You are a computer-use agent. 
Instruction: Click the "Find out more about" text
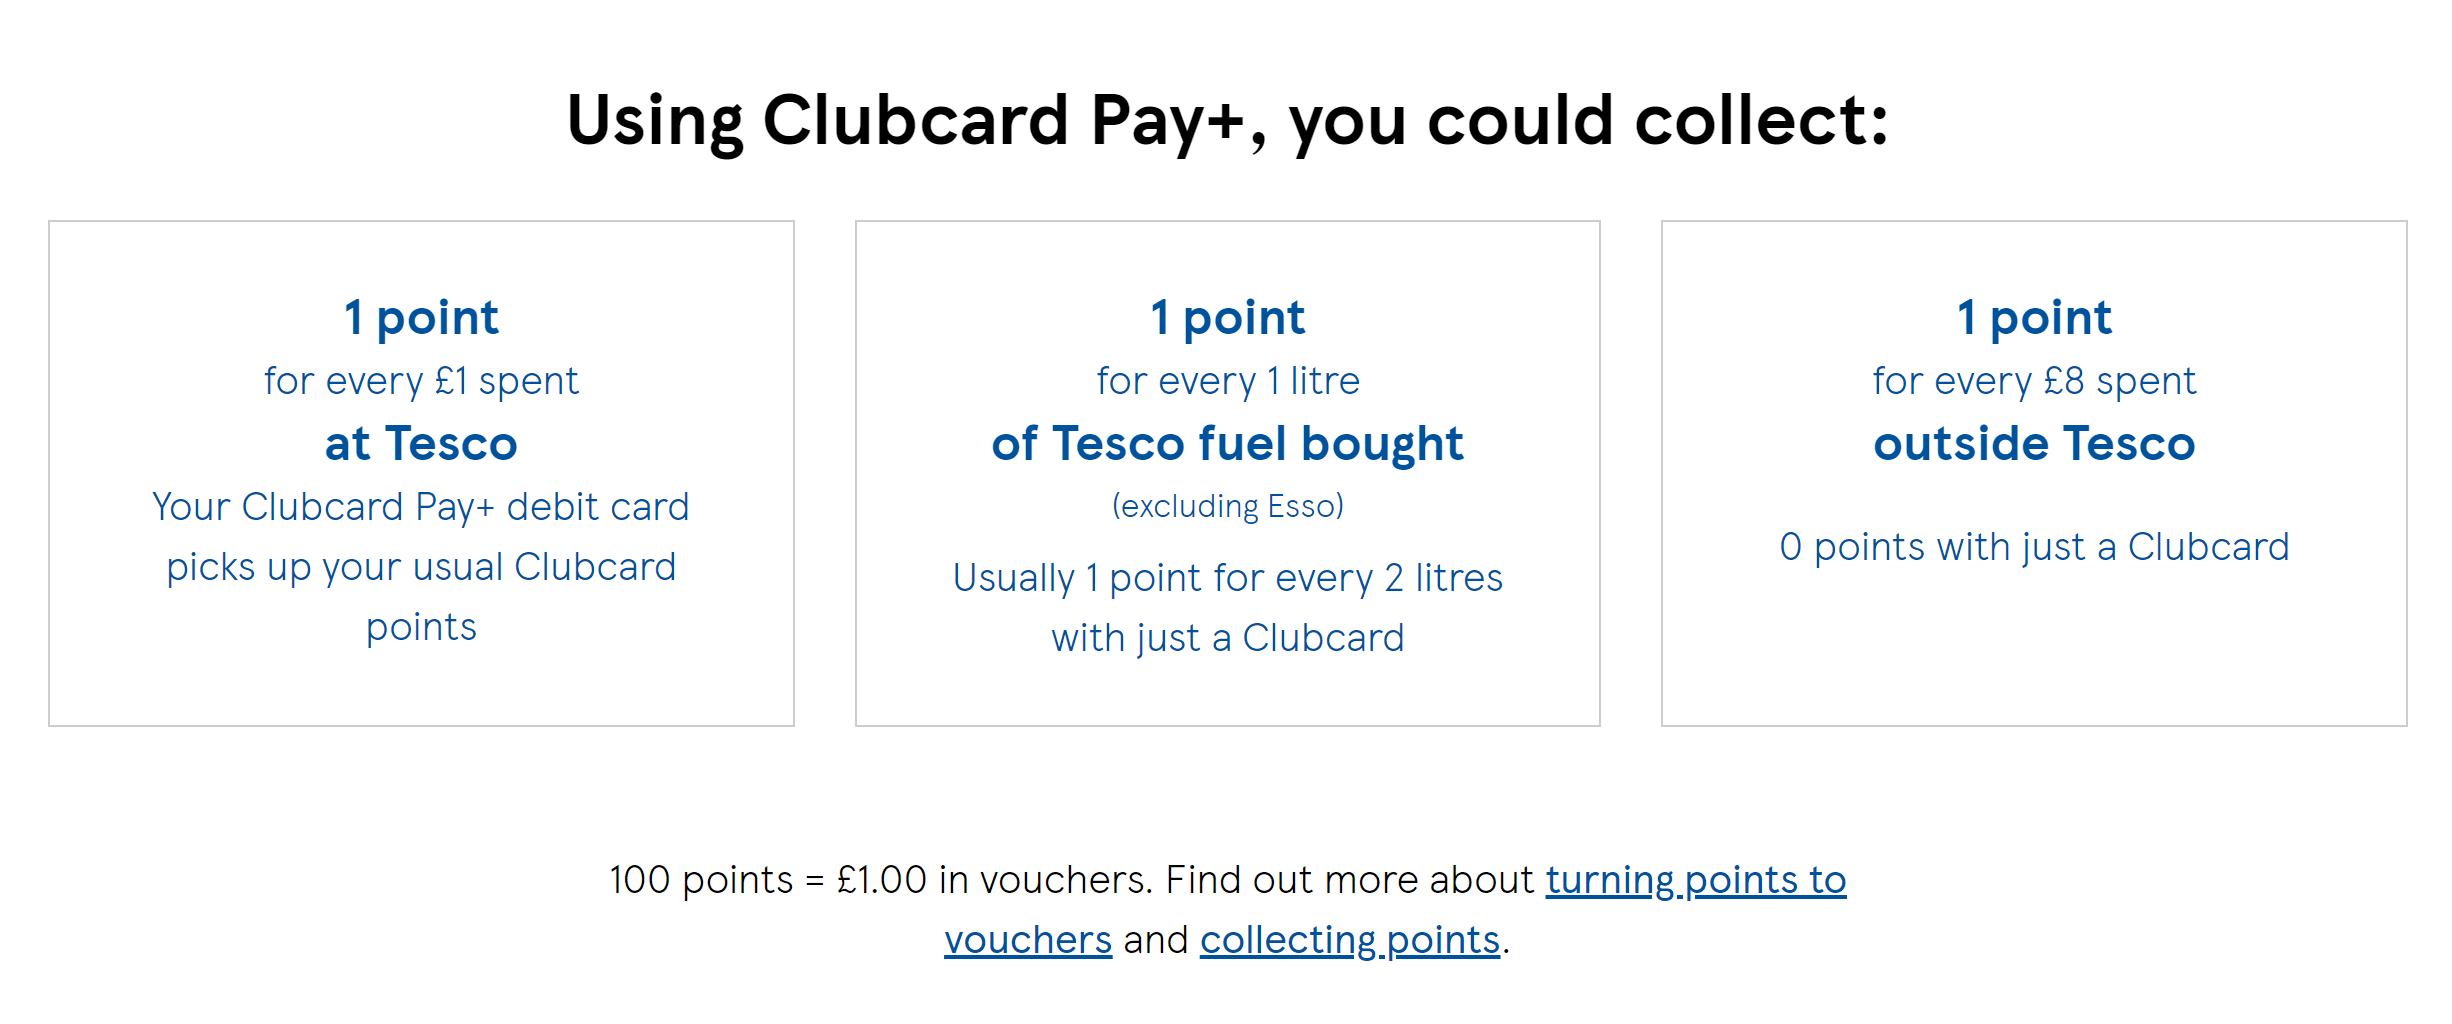point(1350,880)
